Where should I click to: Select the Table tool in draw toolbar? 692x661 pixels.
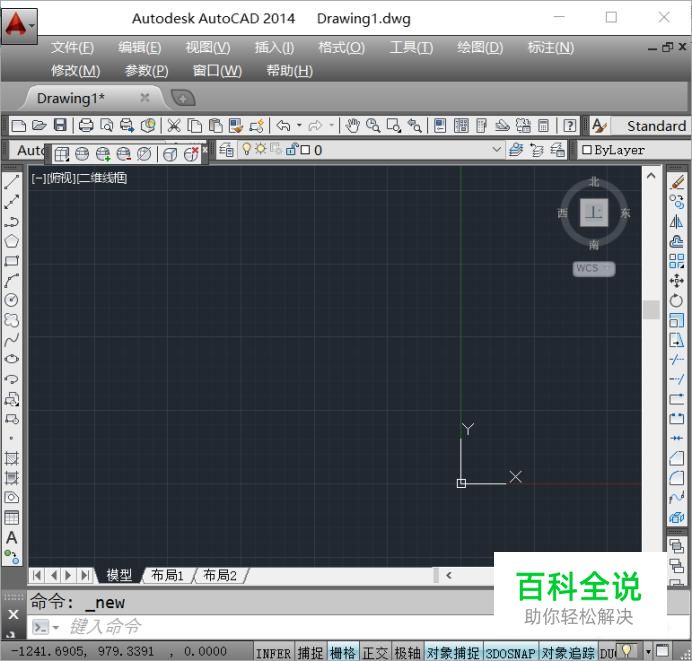pos(11,518)
